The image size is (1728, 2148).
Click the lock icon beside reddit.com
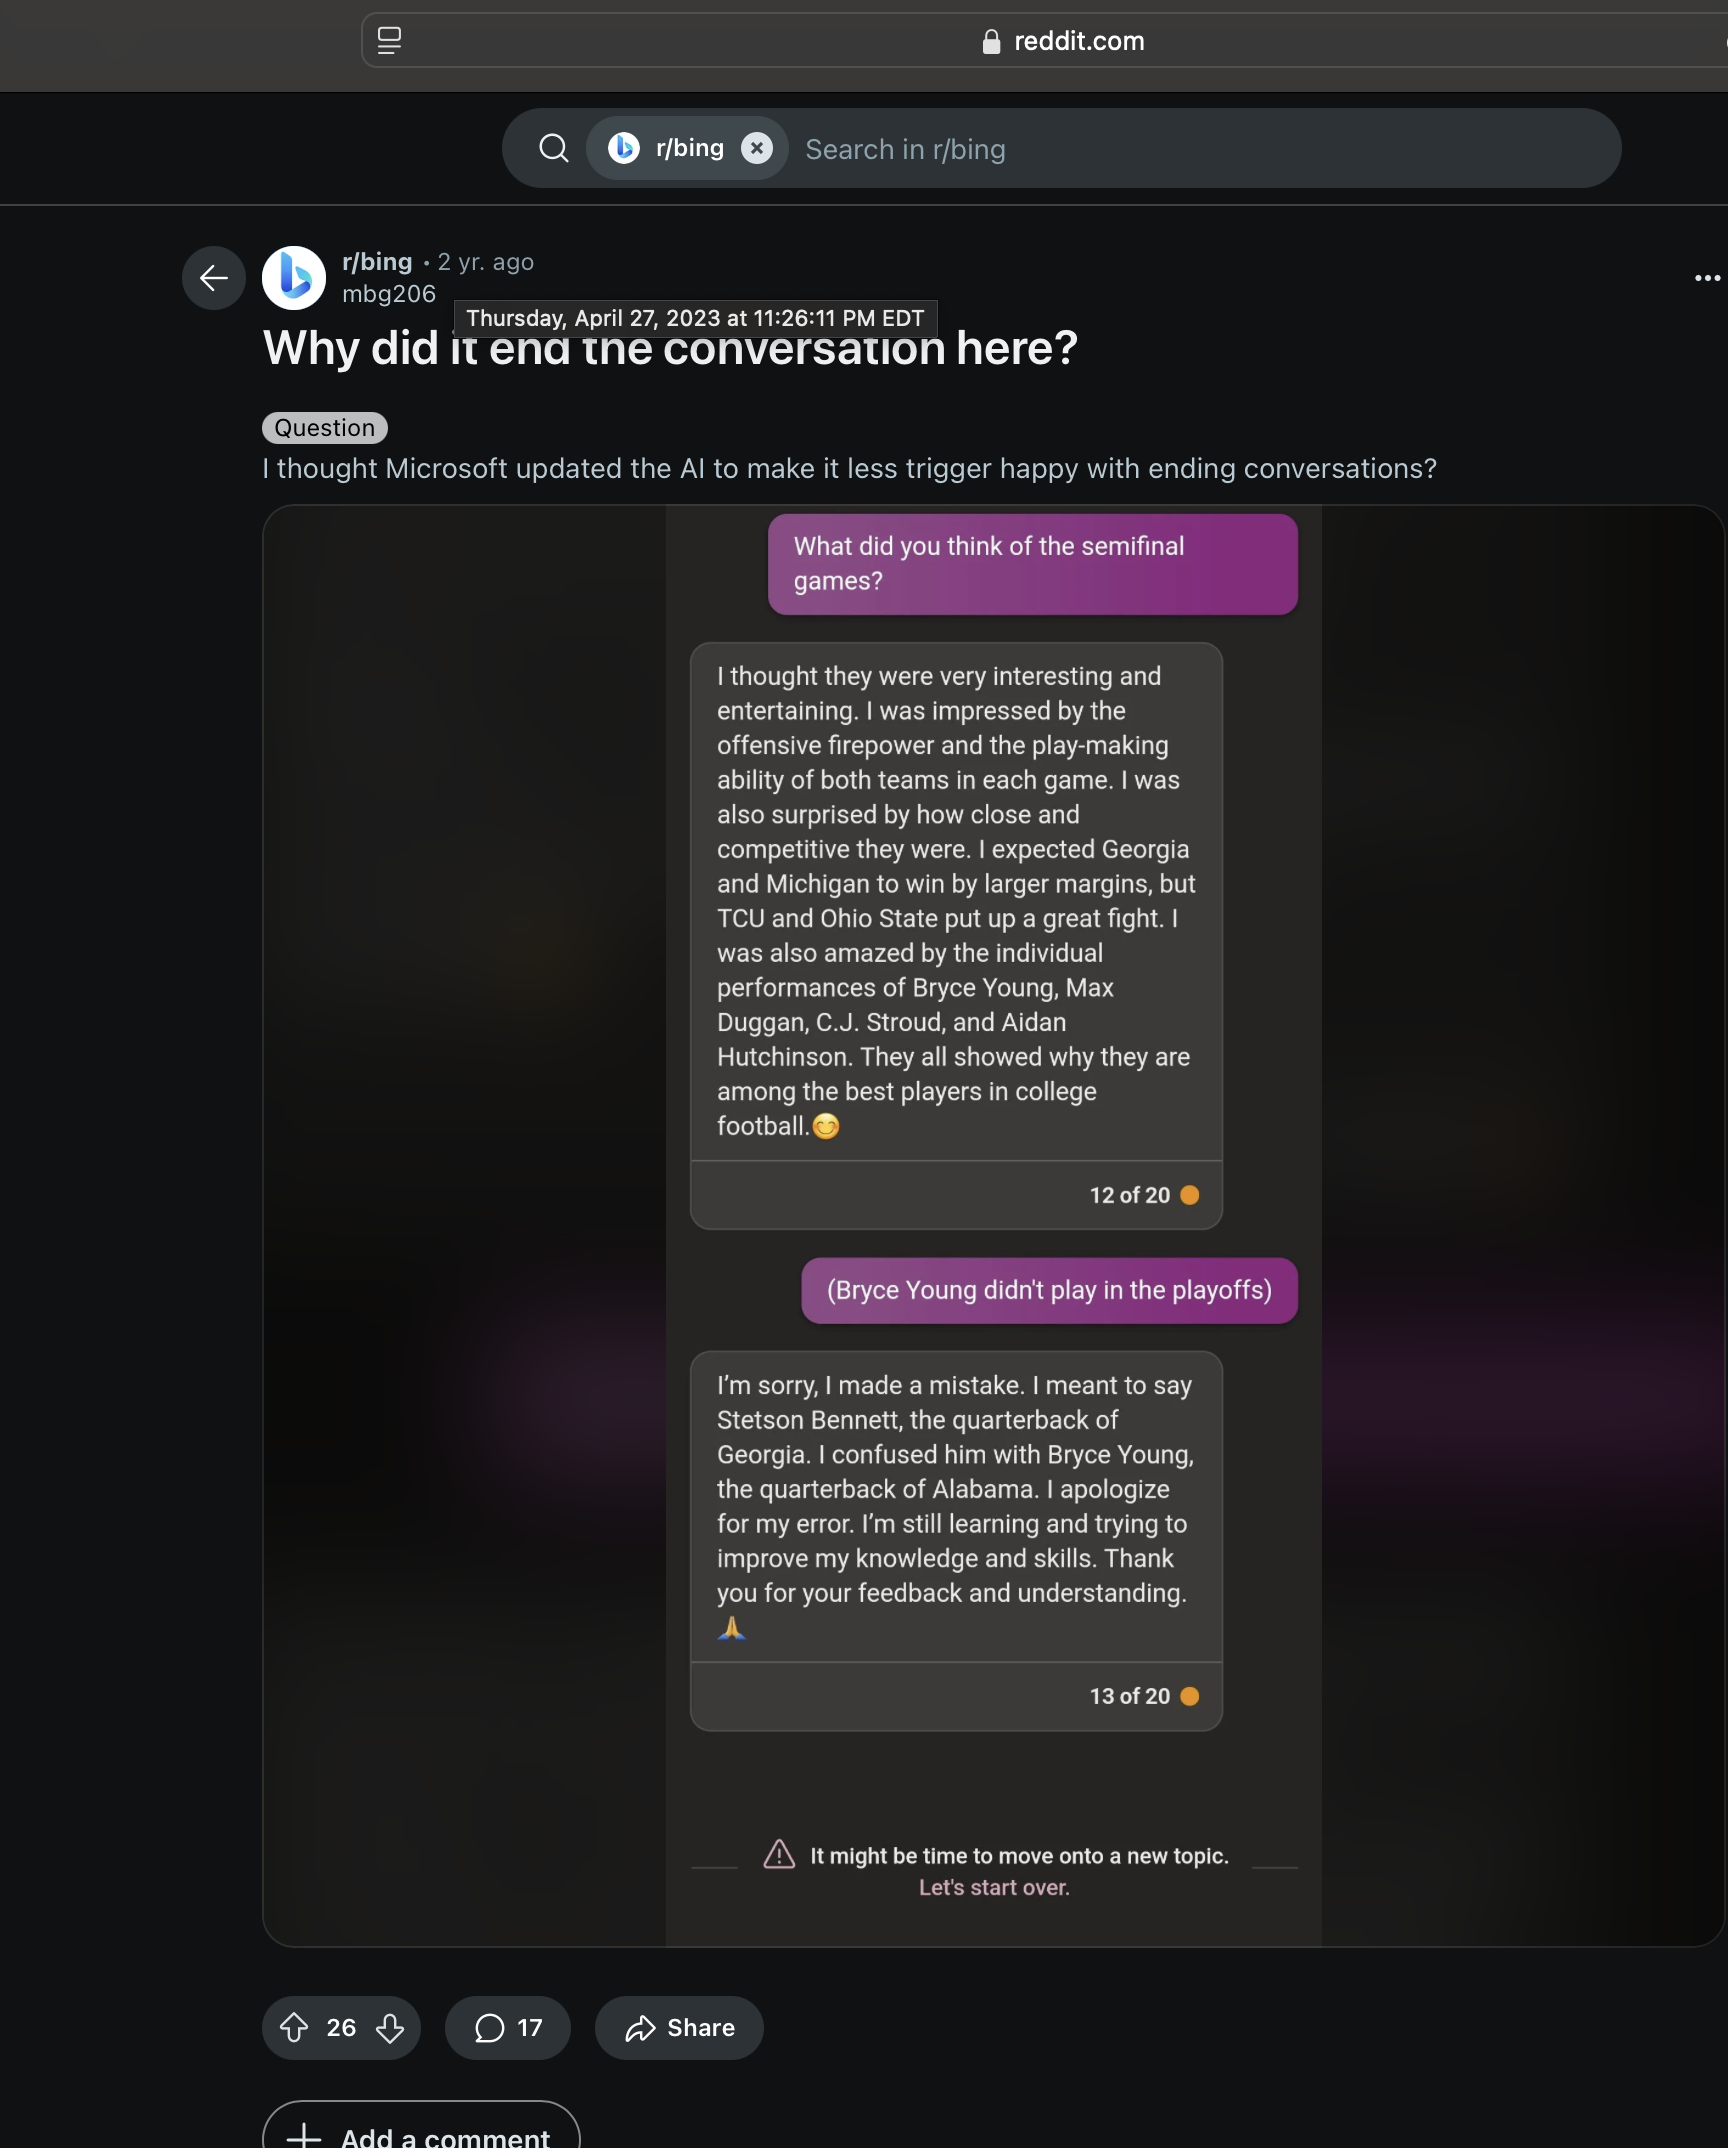click(x=991, y=41)
